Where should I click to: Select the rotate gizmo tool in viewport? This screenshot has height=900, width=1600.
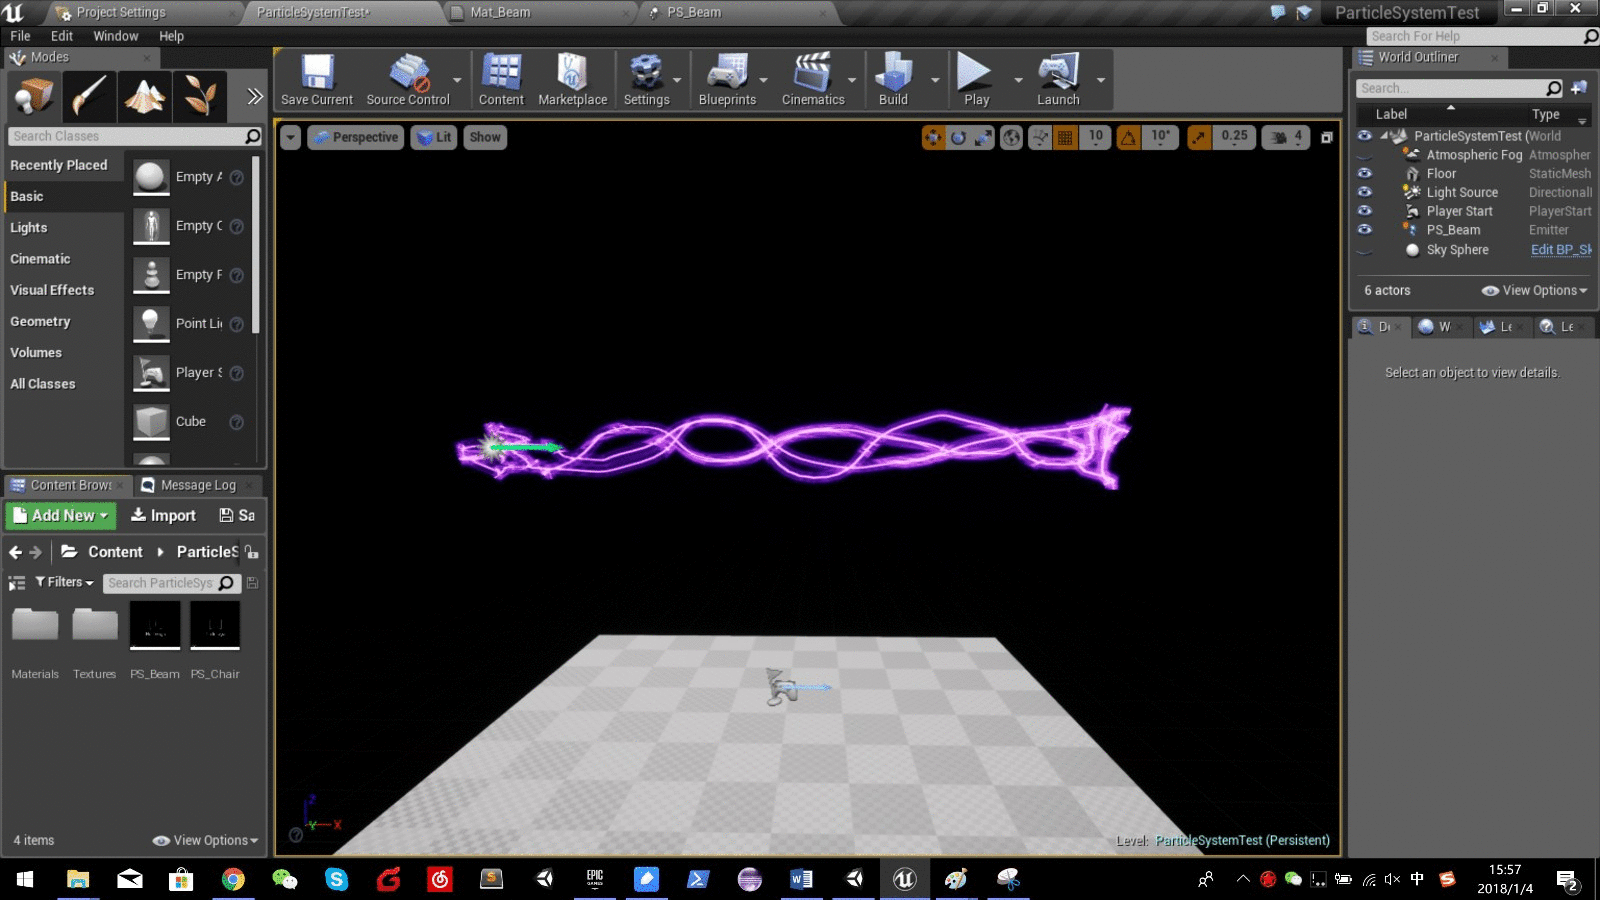coord(959,138)
